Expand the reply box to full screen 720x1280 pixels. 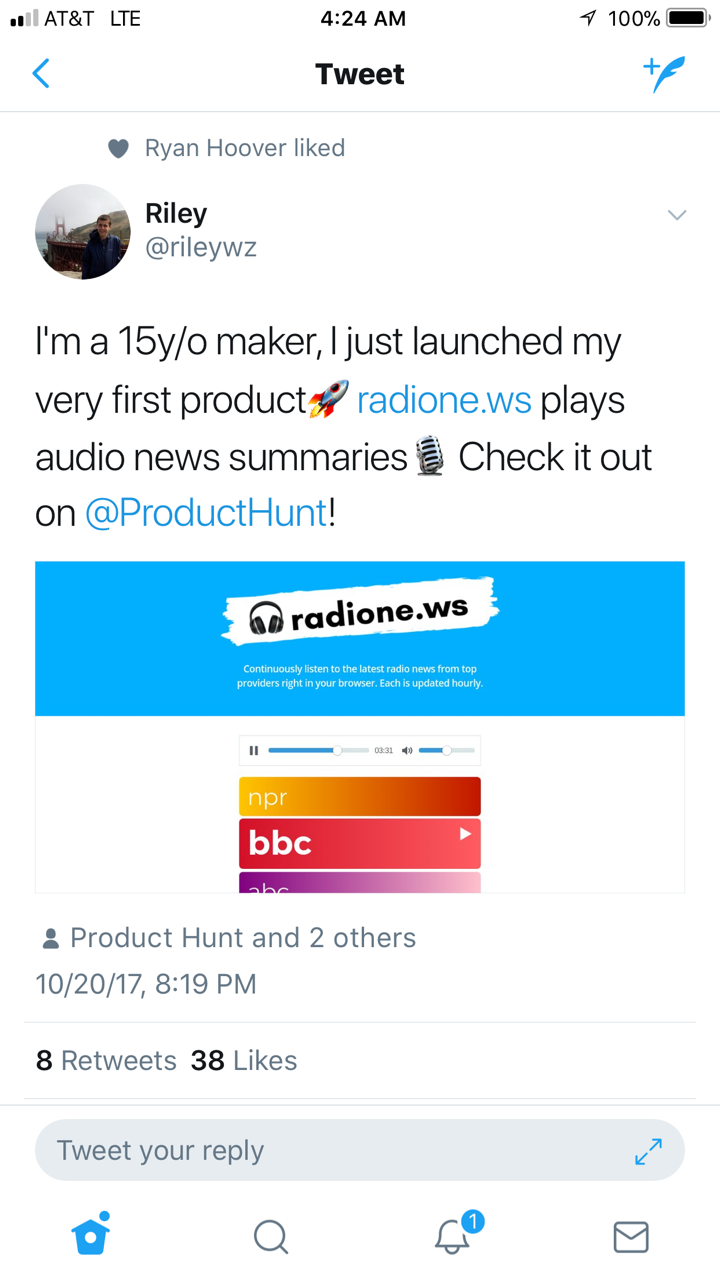click(649, 1151)
